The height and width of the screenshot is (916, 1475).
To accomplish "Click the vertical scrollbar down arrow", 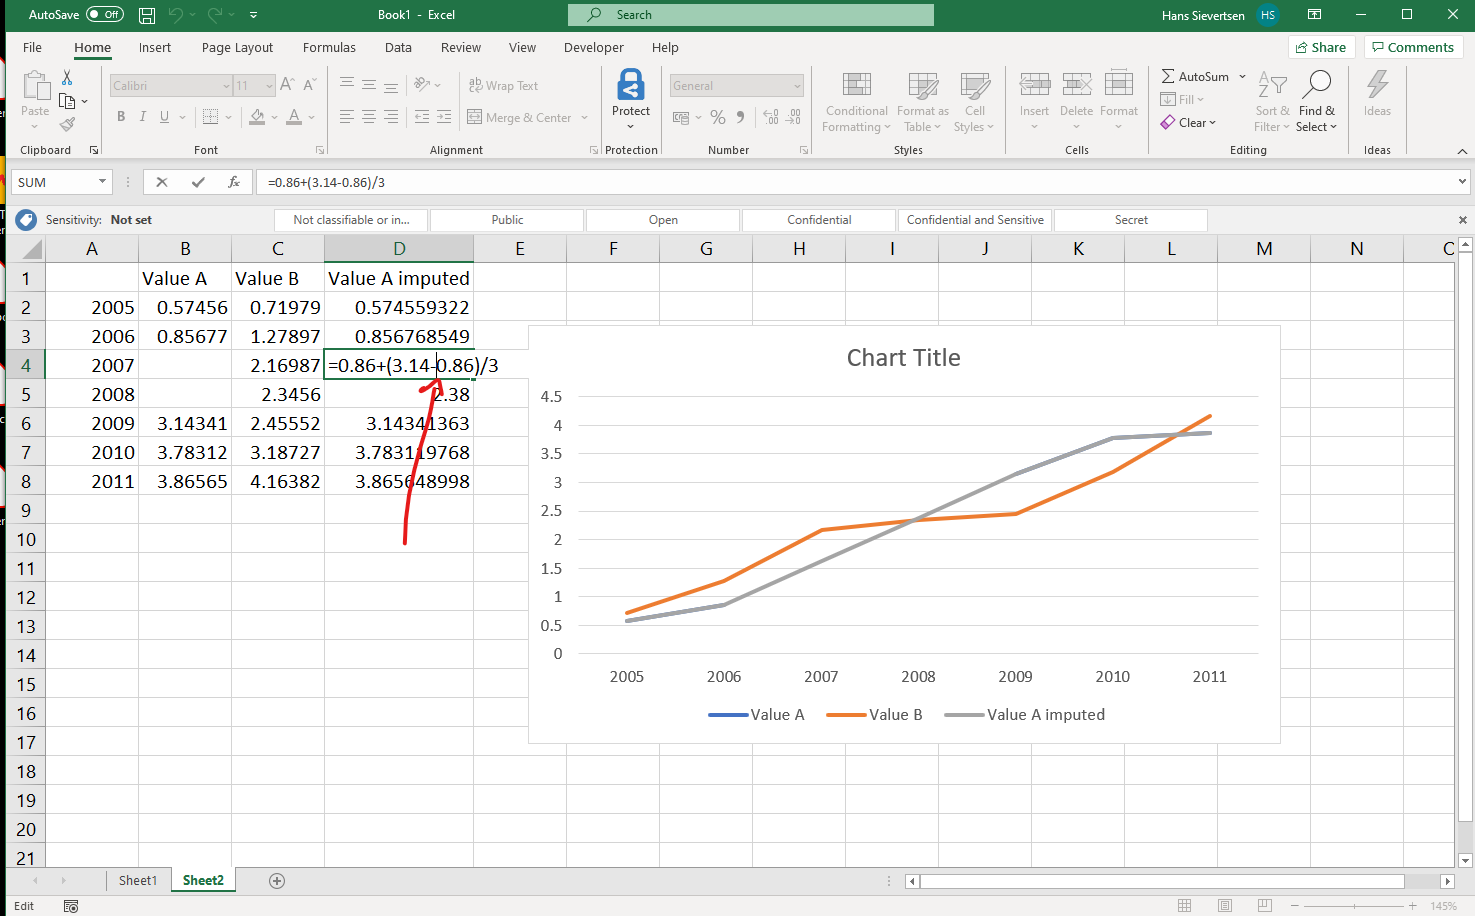I will 1466,860.
